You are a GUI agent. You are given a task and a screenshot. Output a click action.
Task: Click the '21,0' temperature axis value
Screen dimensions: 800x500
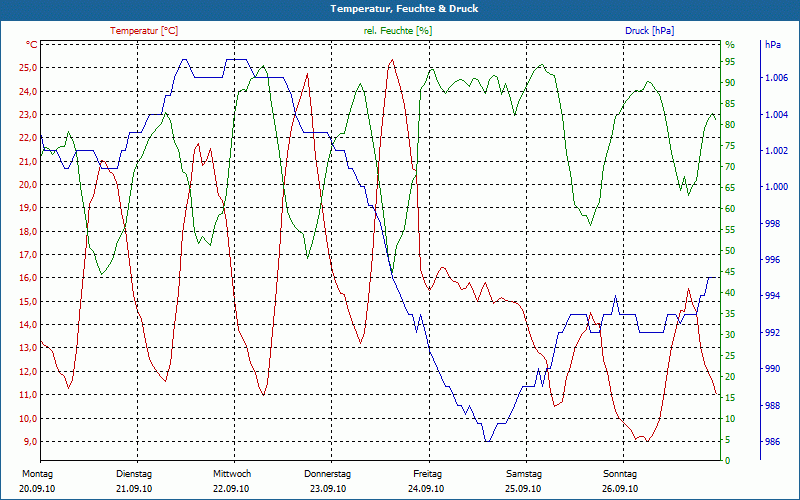[29, 161]
